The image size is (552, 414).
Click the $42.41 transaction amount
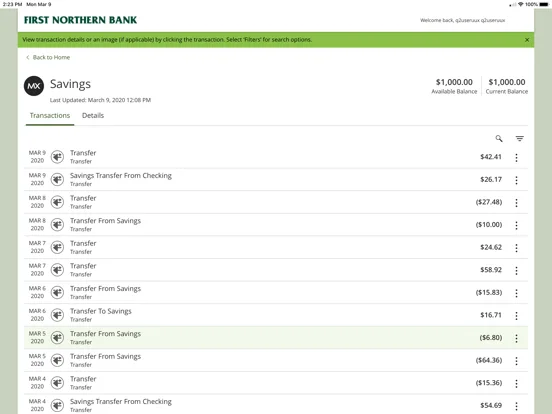[x=491, y=157]
